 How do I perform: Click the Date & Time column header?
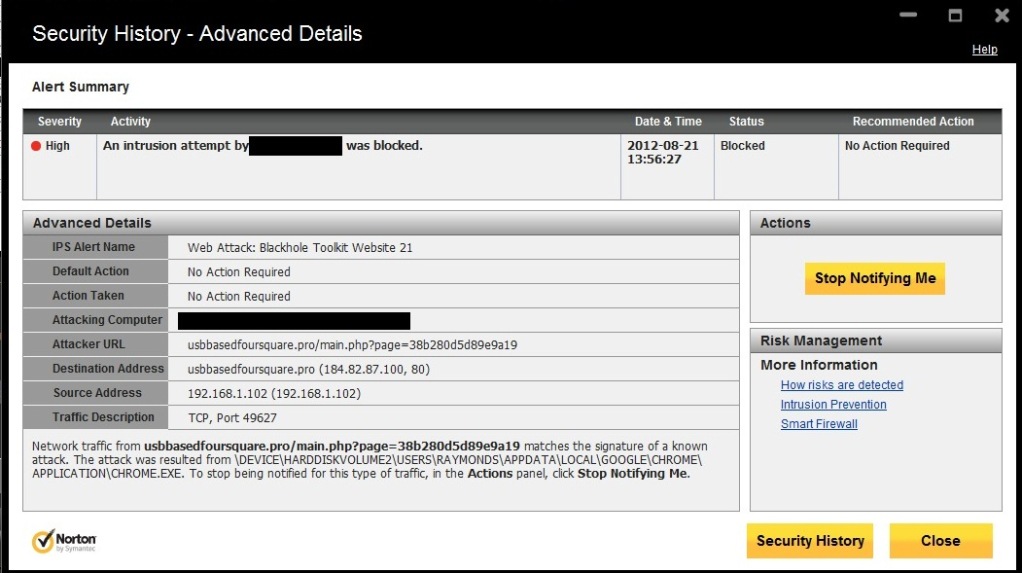pyautogui.click(x=668, y=121)
